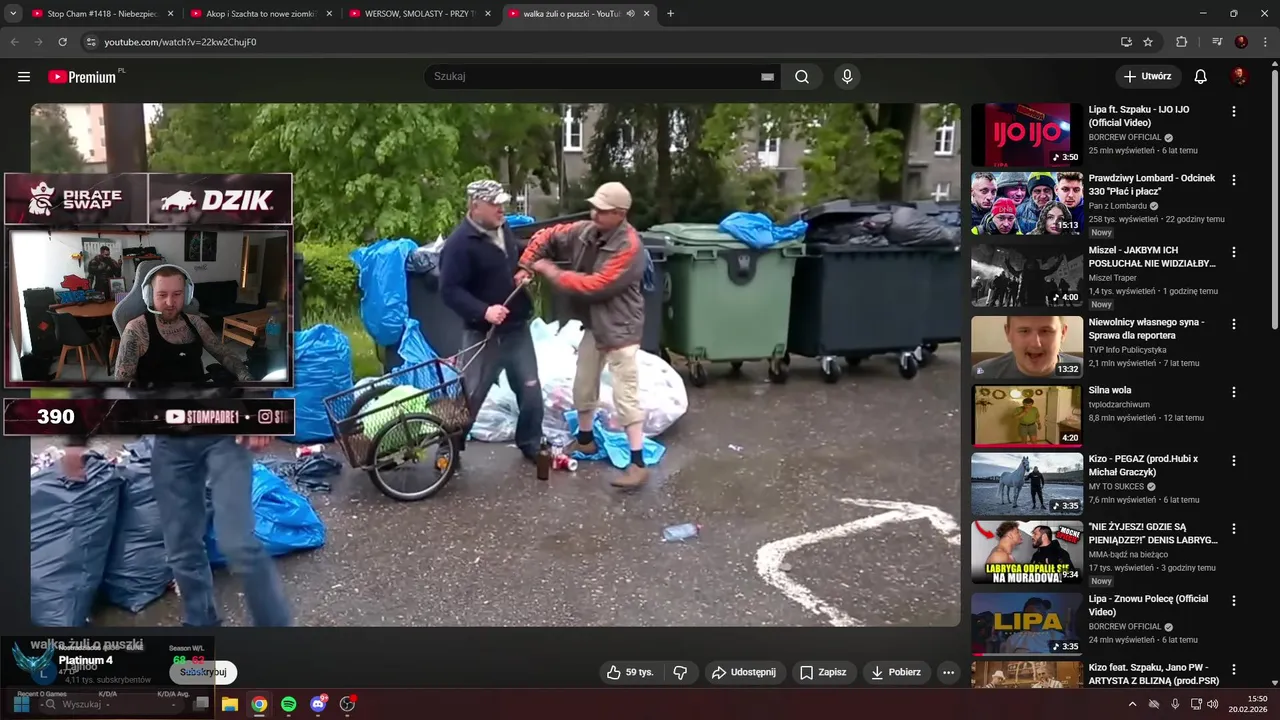
Task: Go back in browser history
Action: click(x=14, y=42)
